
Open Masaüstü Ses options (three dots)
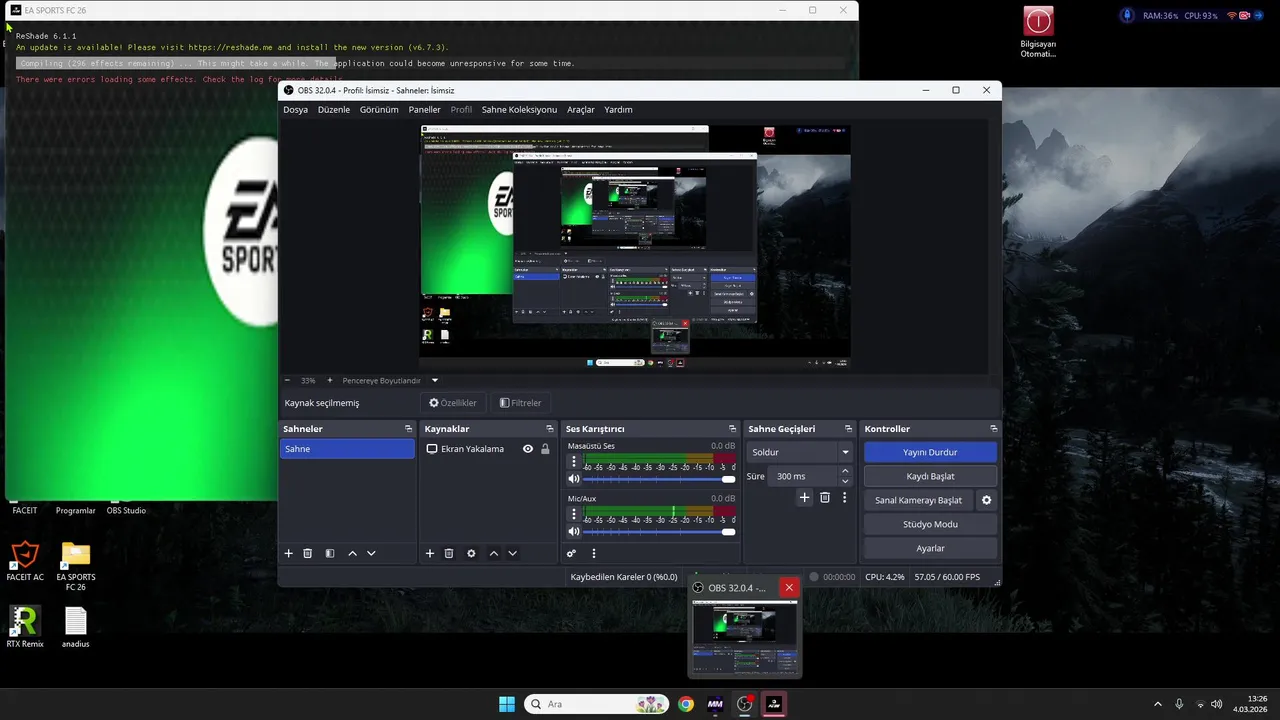pos(574,462)
